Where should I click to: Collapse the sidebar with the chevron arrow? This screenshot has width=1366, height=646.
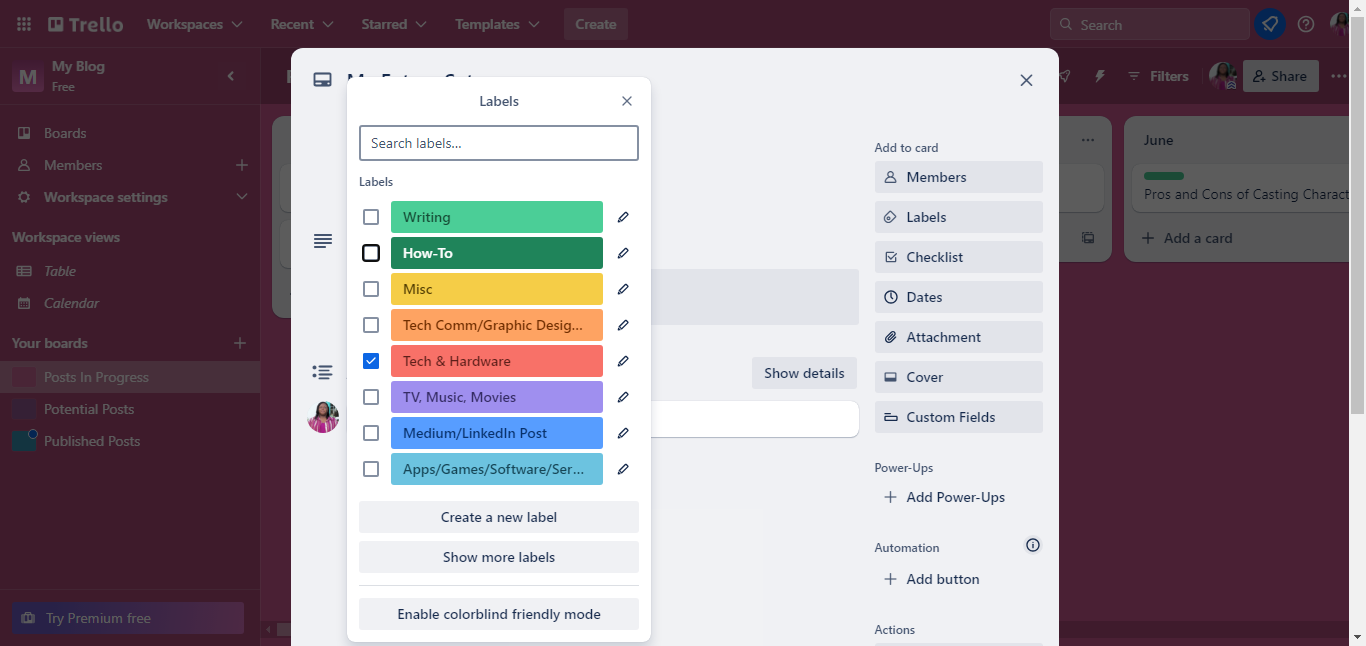pos(231,76)
